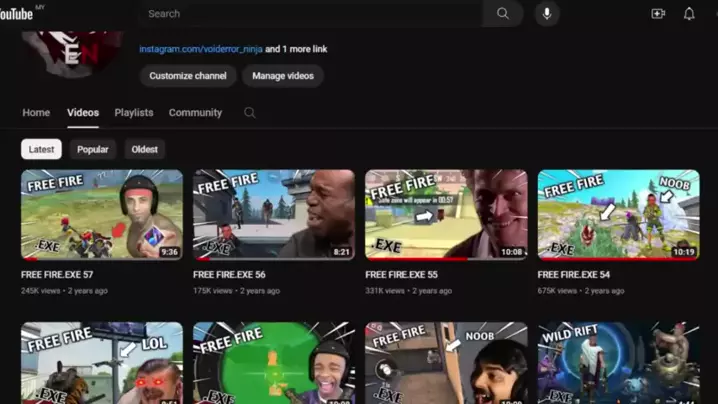Switch to the Playlists tab

(x=134, y=113)
